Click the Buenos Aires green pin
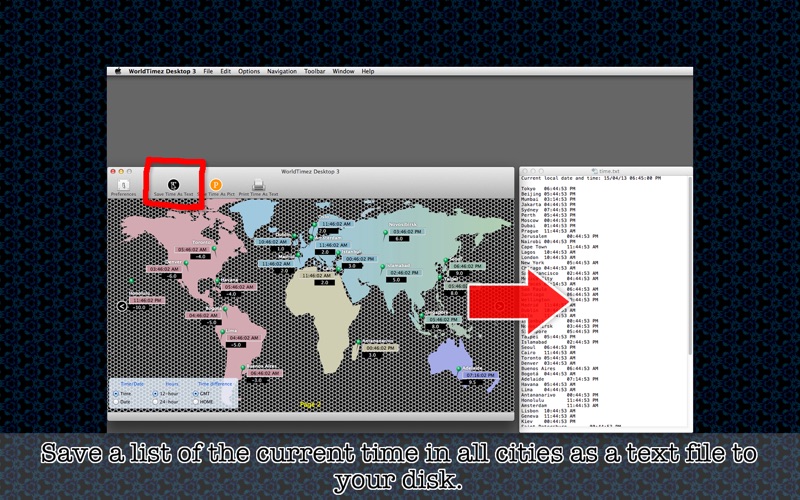This screenshot has height=500, width=800. pos(243,367)
